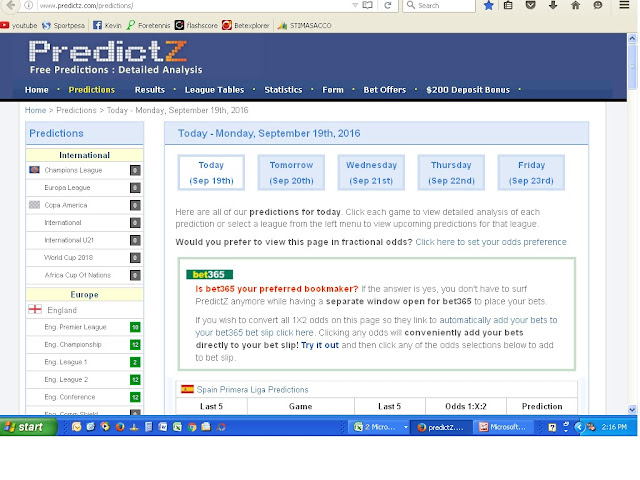Select the Today (Sep 19th) tab
Image resolution: width=640 pixels, height=480 pixels.
pyautogui.click(x=211, y=173)
